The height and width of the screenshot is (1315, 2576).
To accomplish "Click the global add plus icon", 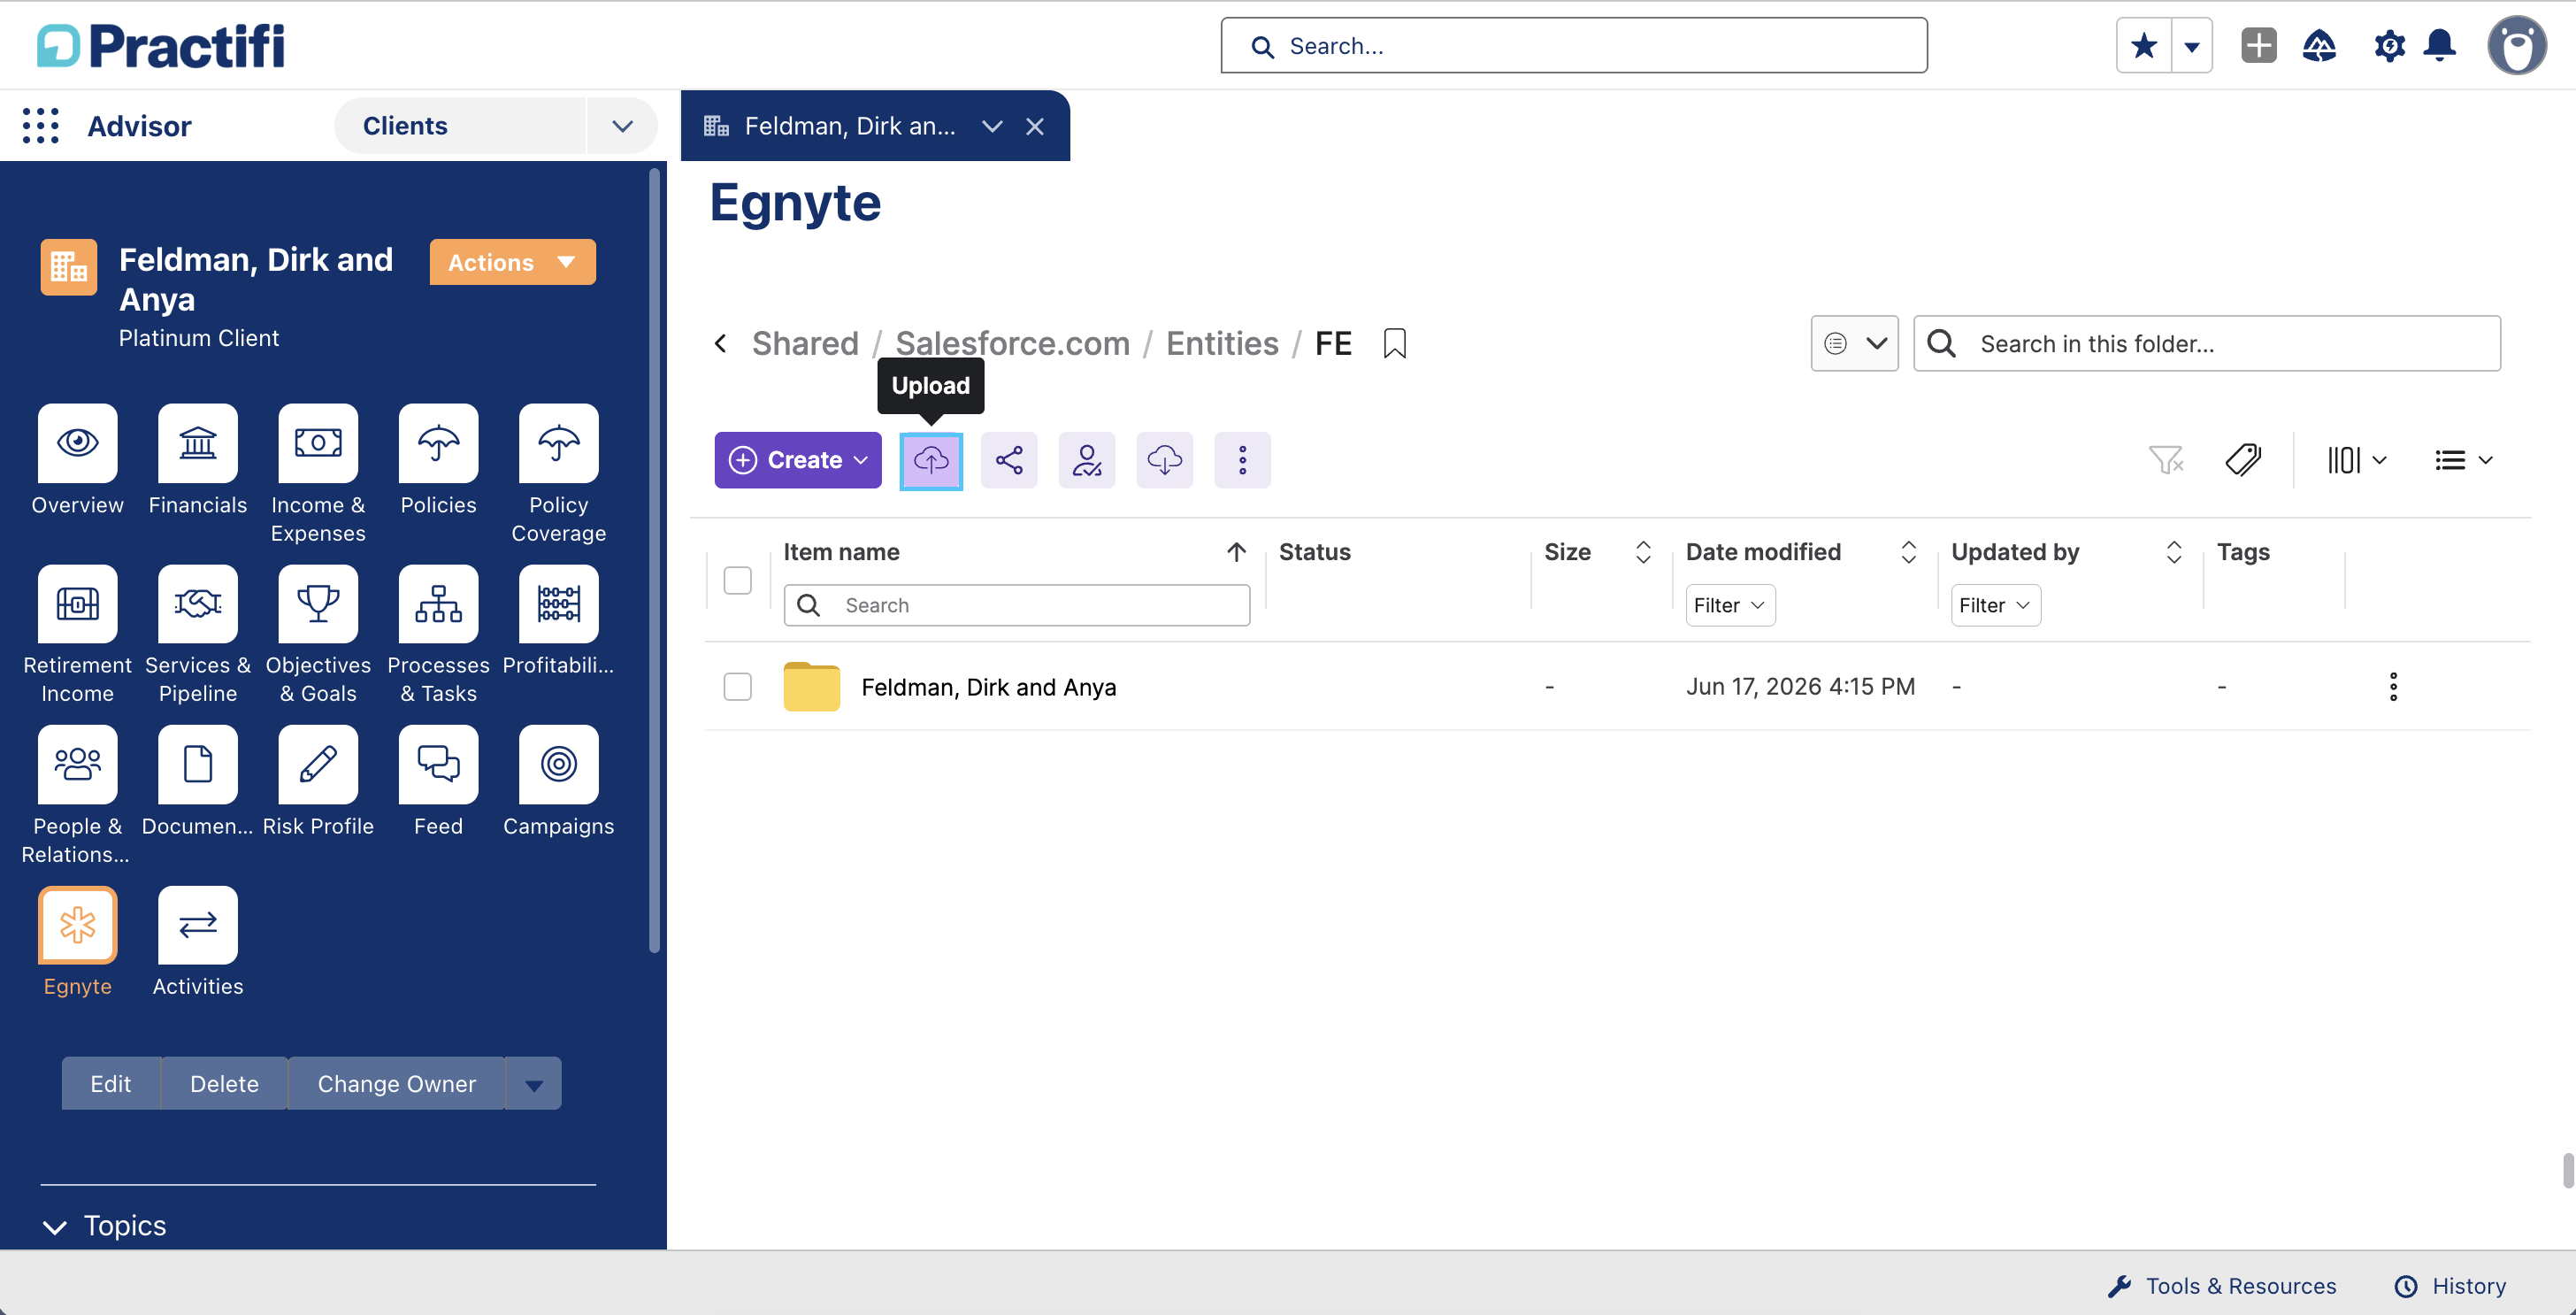I will 2258,46.
